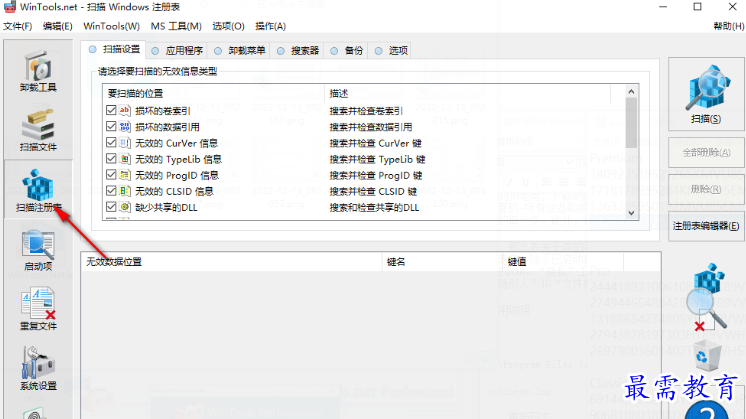Toggle 无效的 TypeLib 信息 checkbox
This screenshot has height=419, width=746.
point(111,159)
